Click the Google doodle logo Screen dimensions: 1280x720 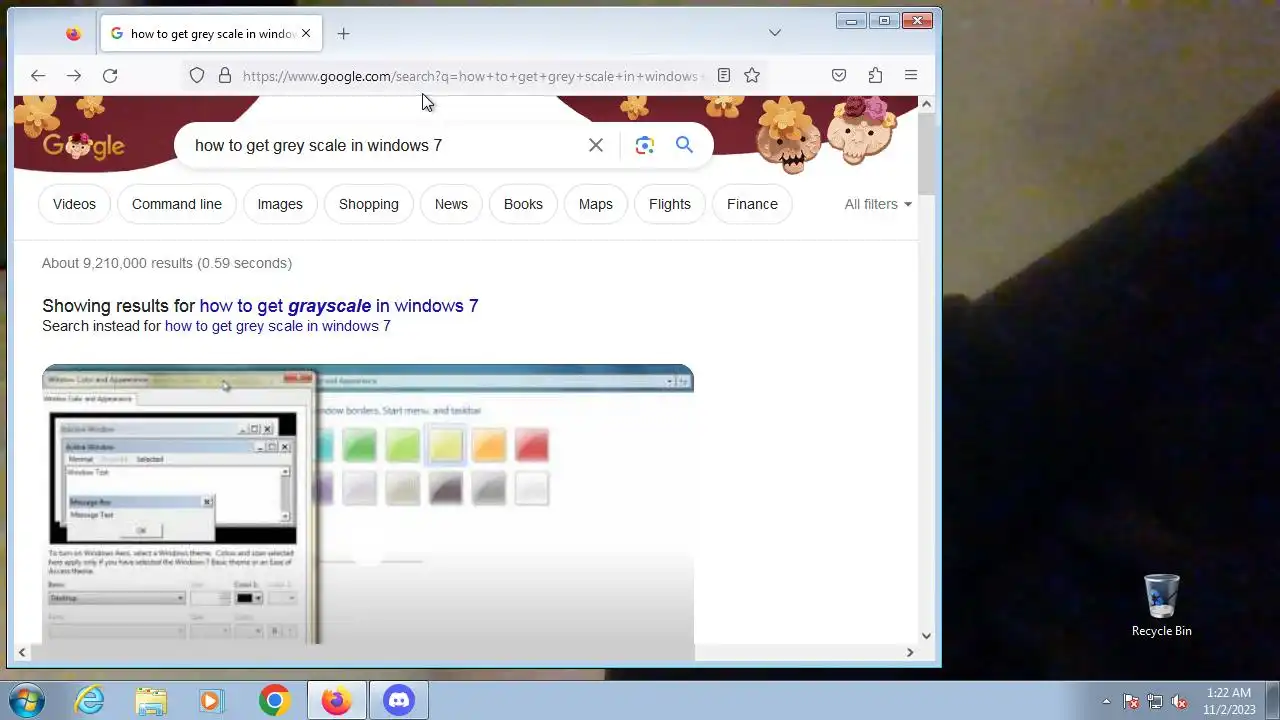[x=83, y=146]
